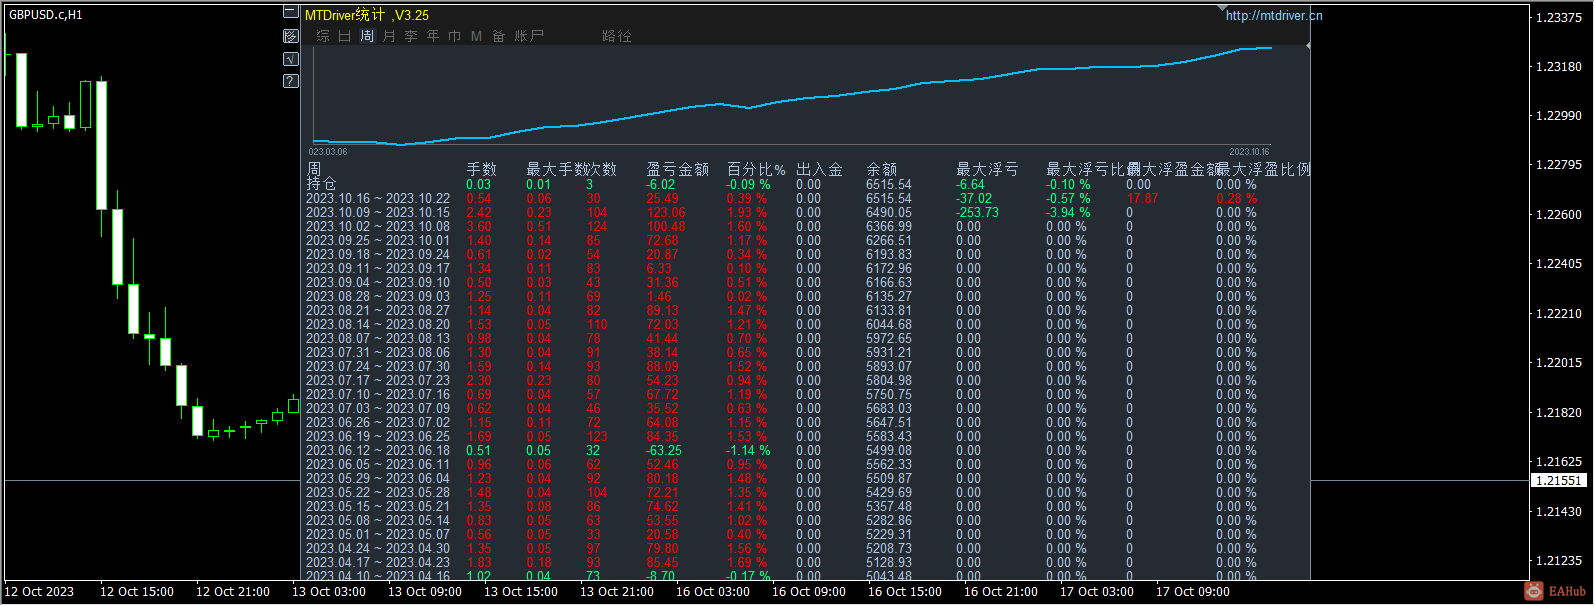Click the 17 Oct 09:00 time axis label
The image size is (1595, 606).
click(x=1193, y=591)
